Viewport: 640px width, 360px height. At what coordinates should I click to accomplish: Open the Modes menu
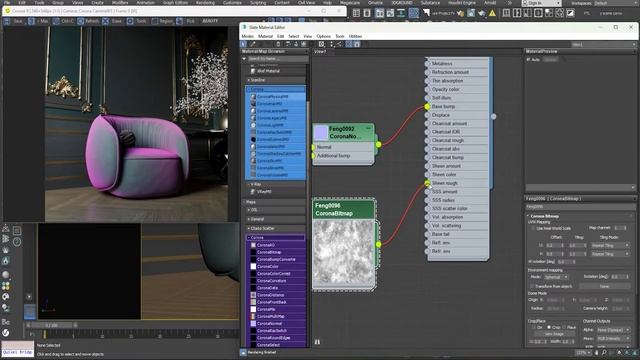(x=247, y=36)
